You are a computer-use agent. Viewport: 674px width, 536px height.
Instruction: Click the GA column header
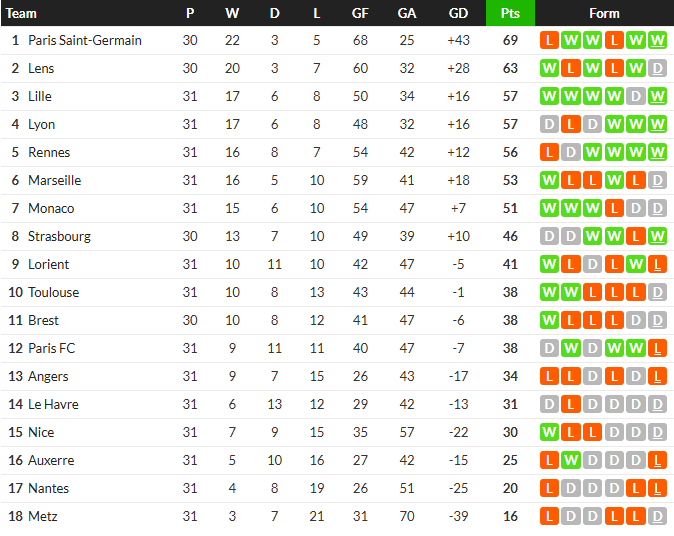click(x=407, y=13)
